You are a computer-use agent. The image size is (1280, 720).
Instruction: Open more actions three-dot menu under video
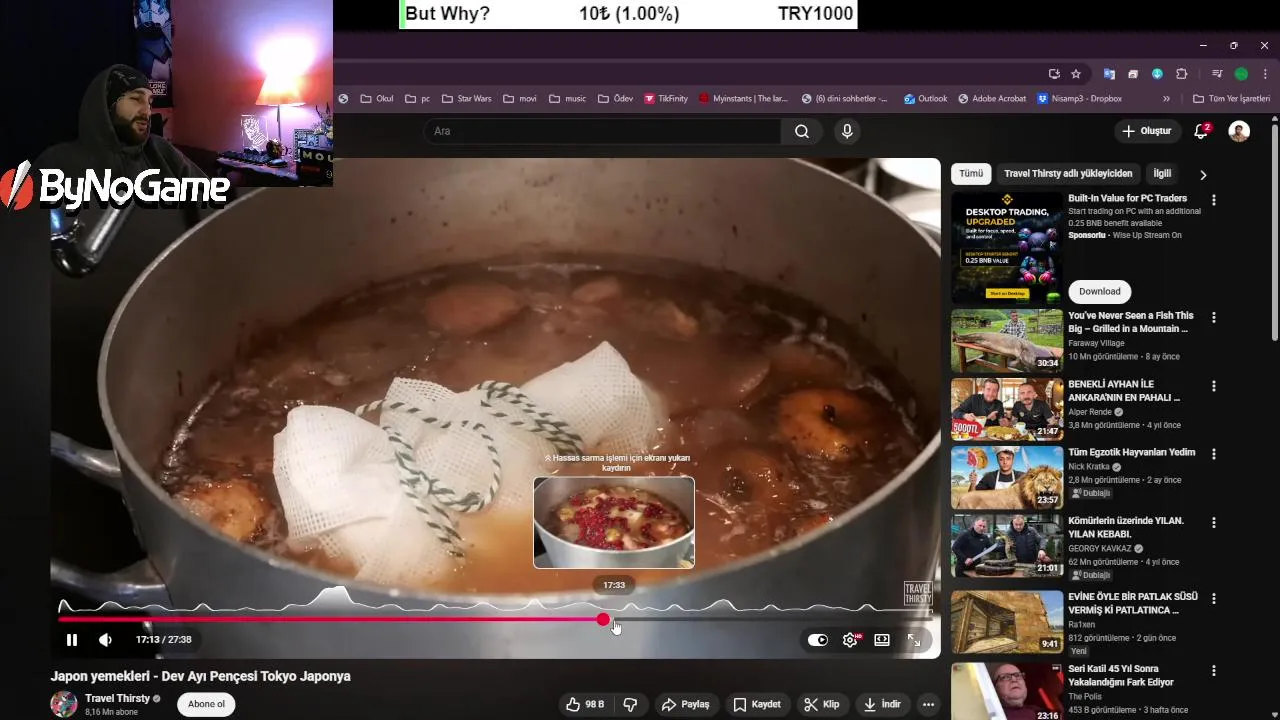click(929, 704)
